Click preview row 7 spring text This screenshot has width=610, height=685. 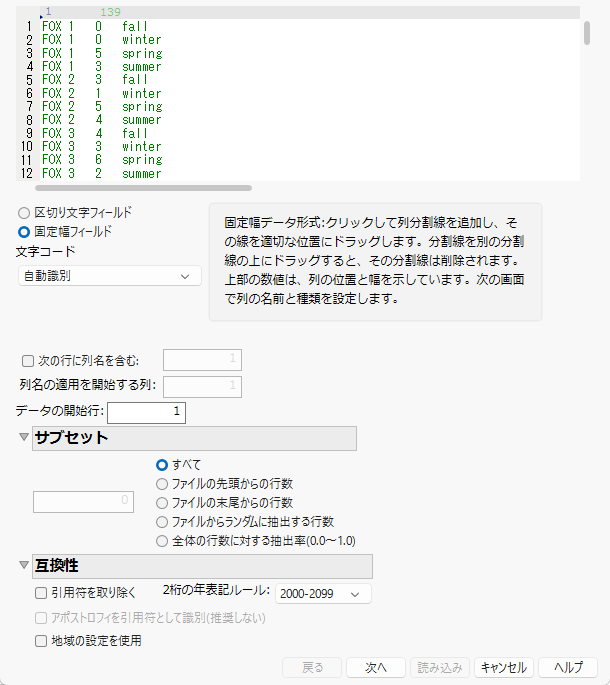pyautogui.click(x=142, y=107)
